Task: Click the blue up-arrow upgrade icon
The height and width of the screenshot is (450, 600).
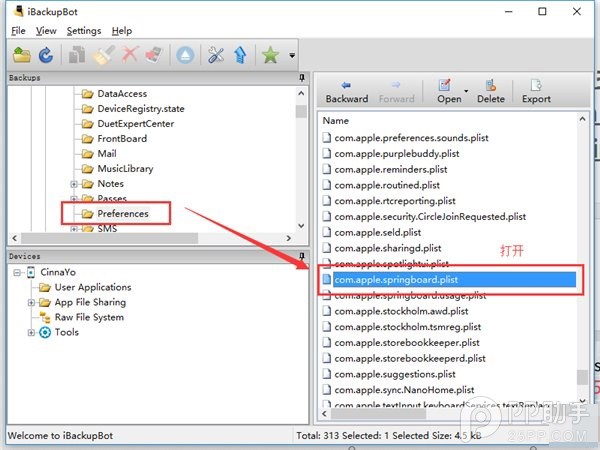Action: pos(240,55)
